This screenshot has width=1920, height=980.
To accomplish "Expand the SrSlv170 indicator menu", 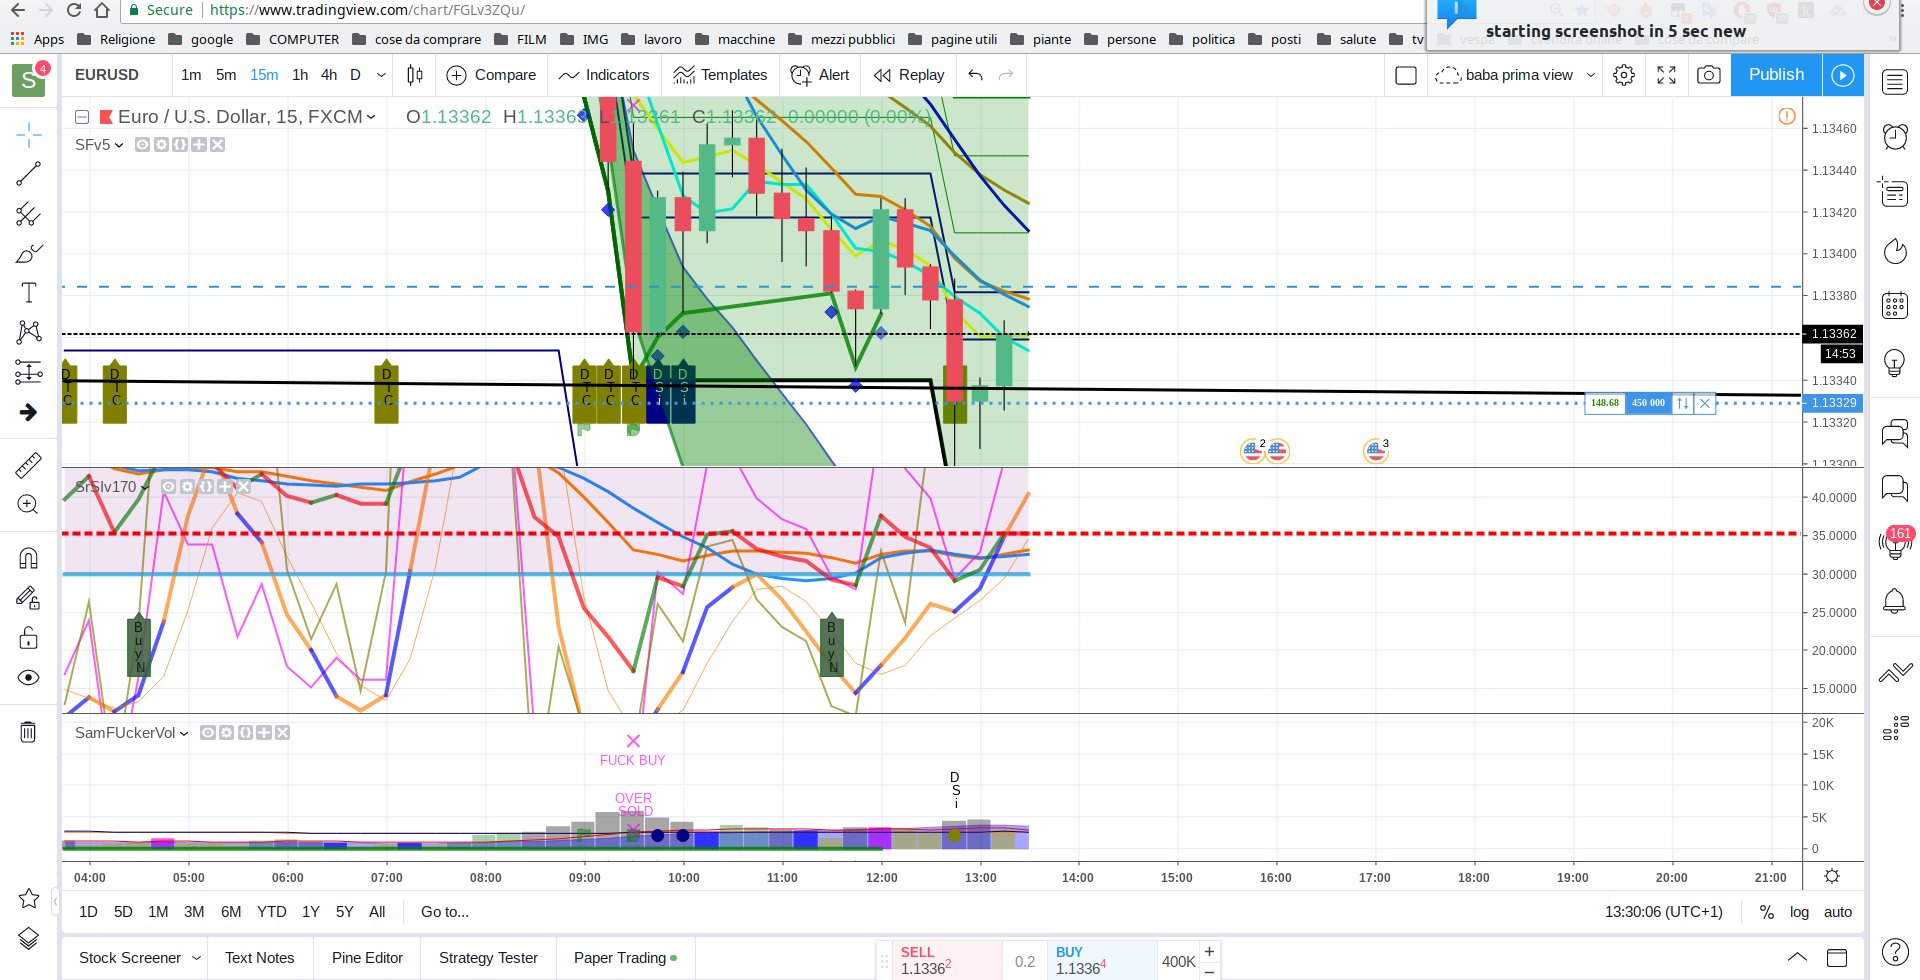I will (x=145, y=487).
